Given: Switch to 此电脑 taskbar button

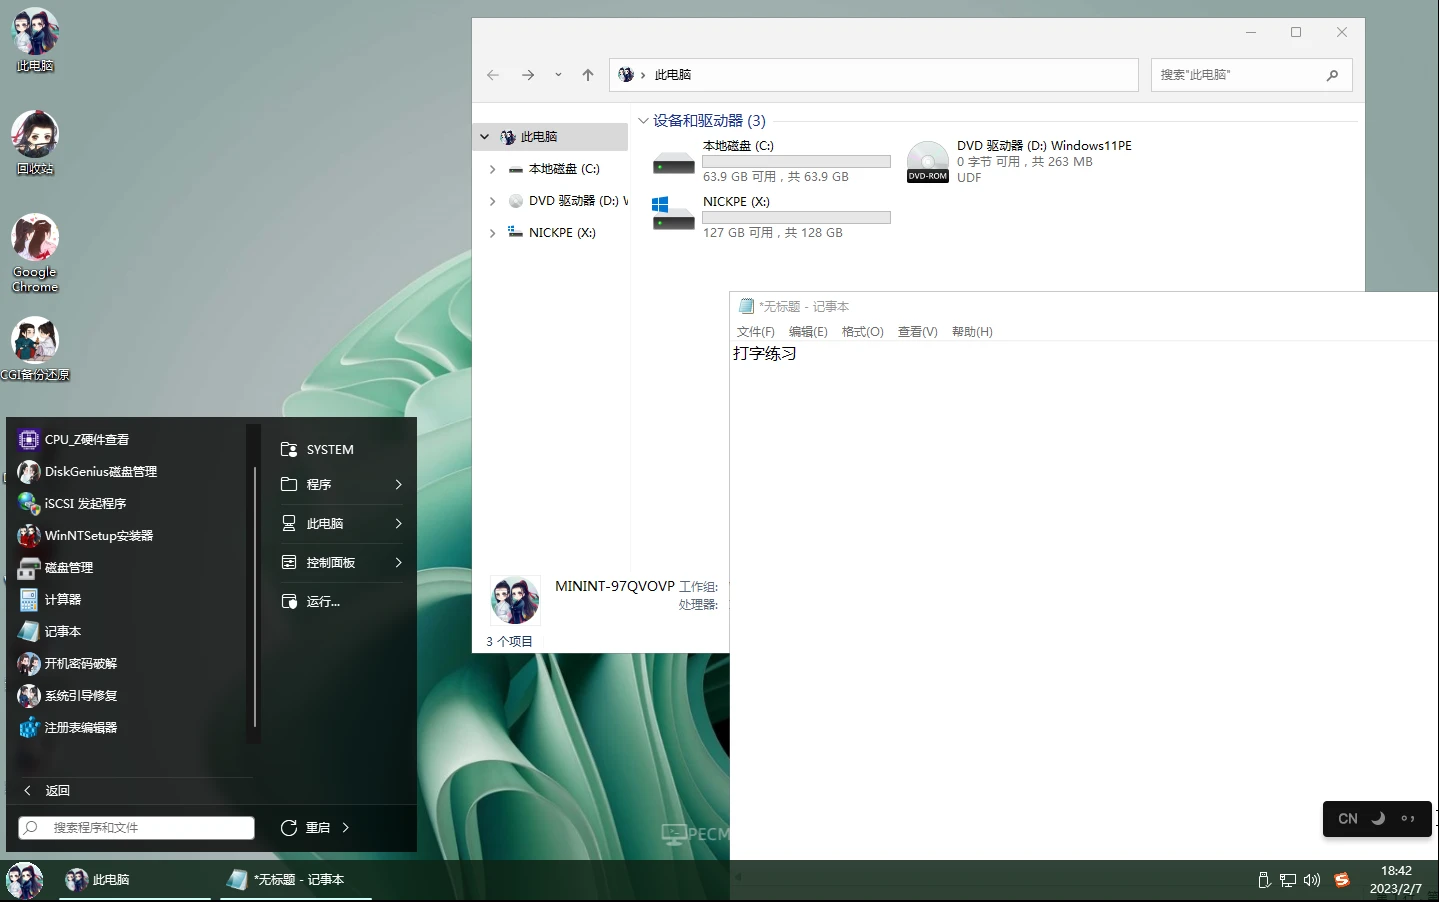Looking at the screenshot, I should (134, 880).
